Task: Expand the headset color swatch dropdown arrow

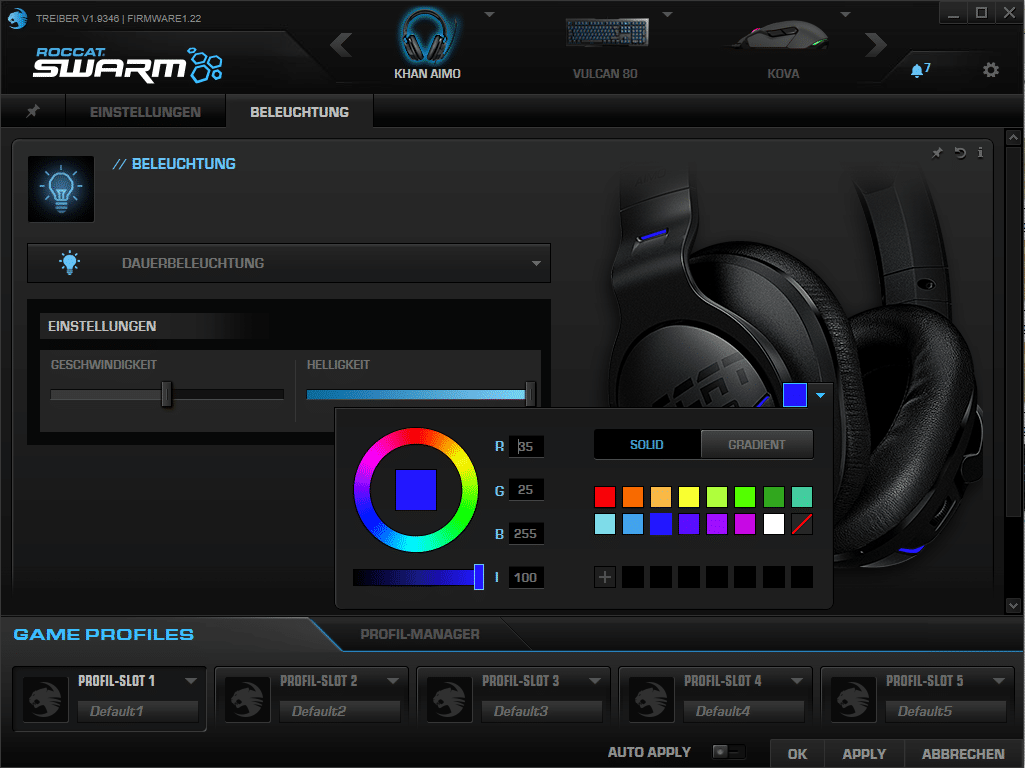Action: (821, 395)
